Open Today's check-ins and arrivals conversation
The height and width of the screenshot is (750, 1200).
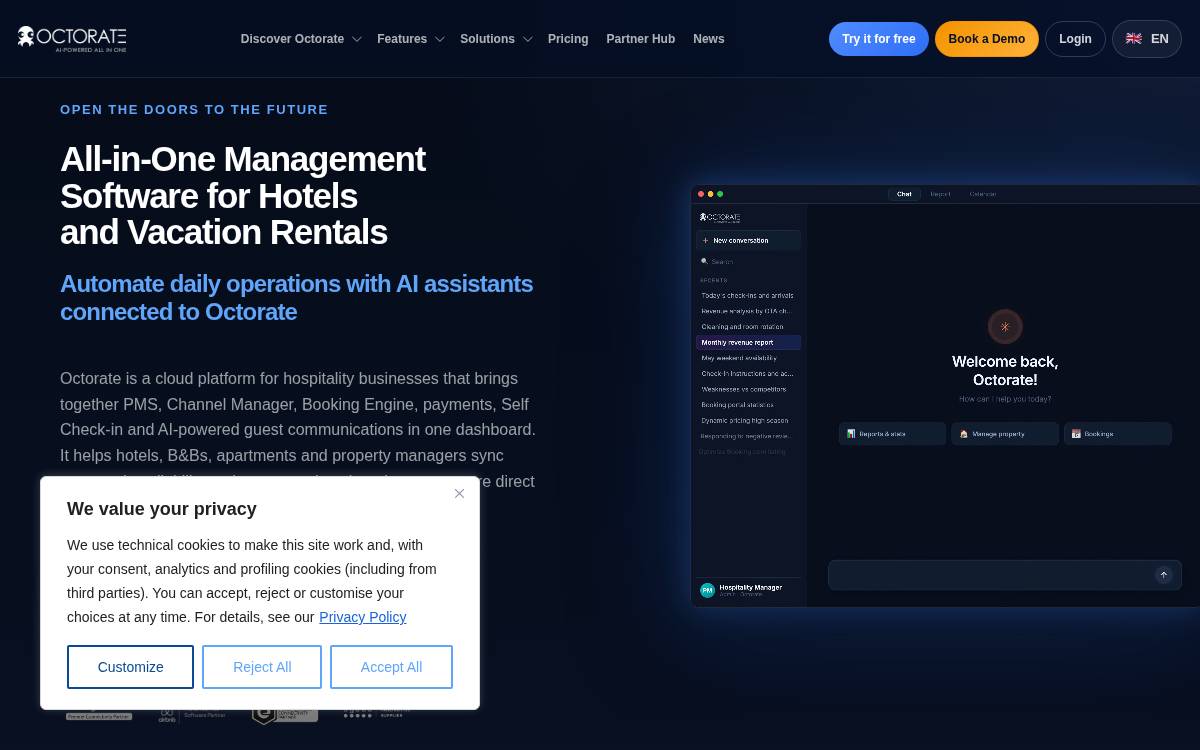tap(748, 295)
